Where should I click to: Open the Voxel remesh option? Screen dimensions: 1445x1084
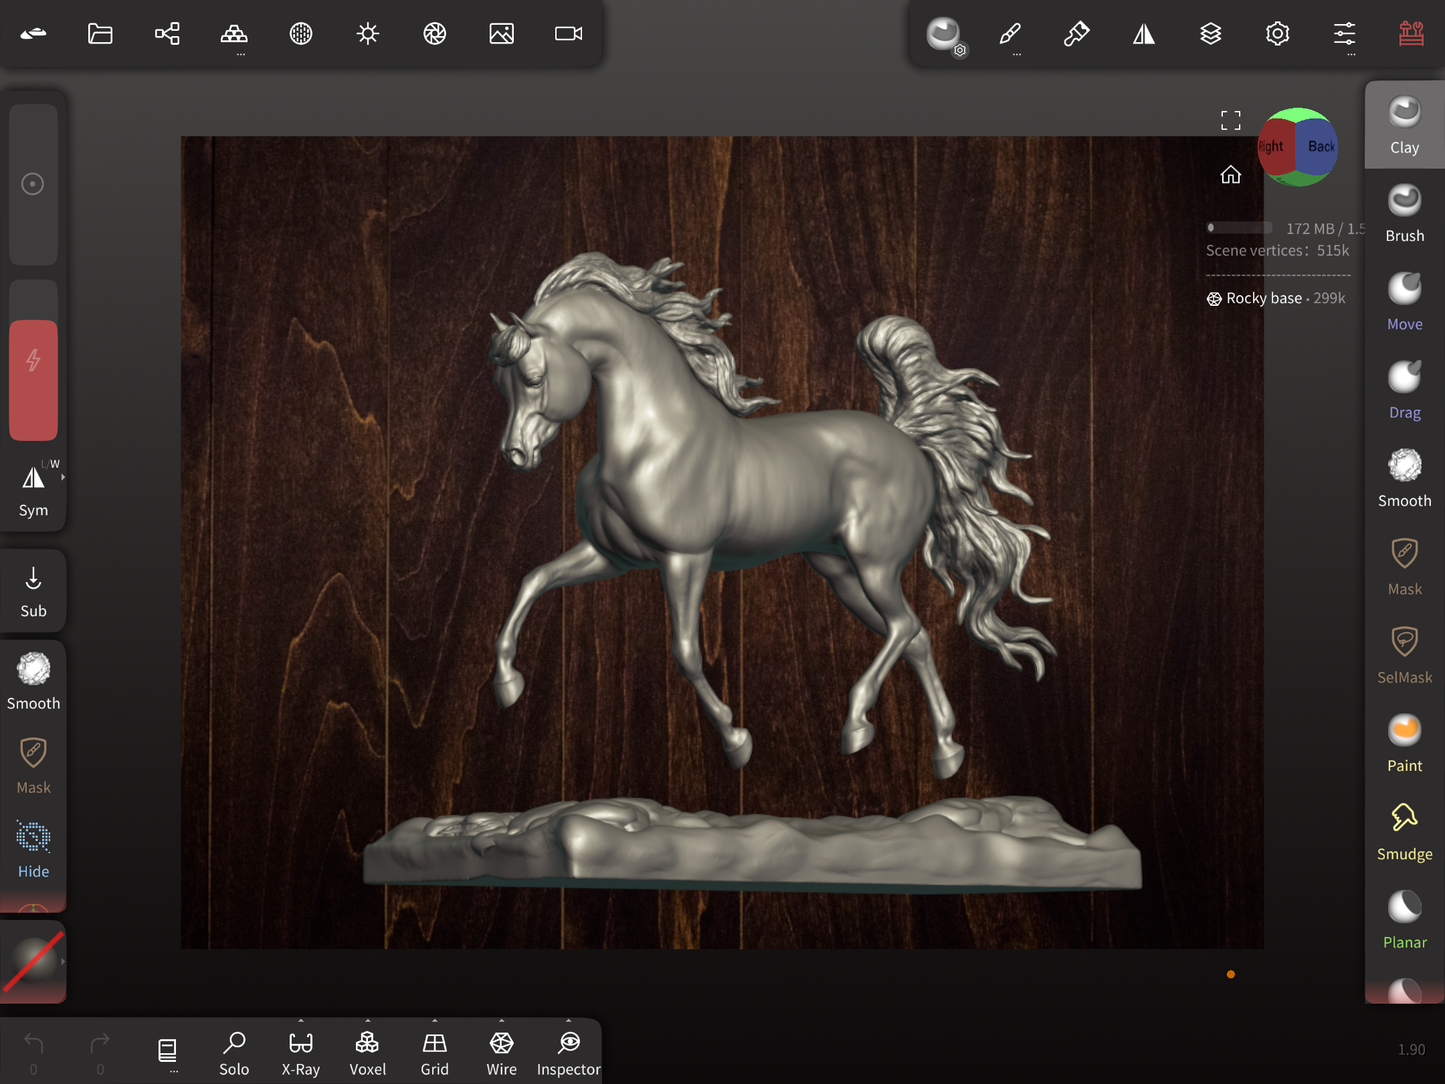[x=367, y=1053]
